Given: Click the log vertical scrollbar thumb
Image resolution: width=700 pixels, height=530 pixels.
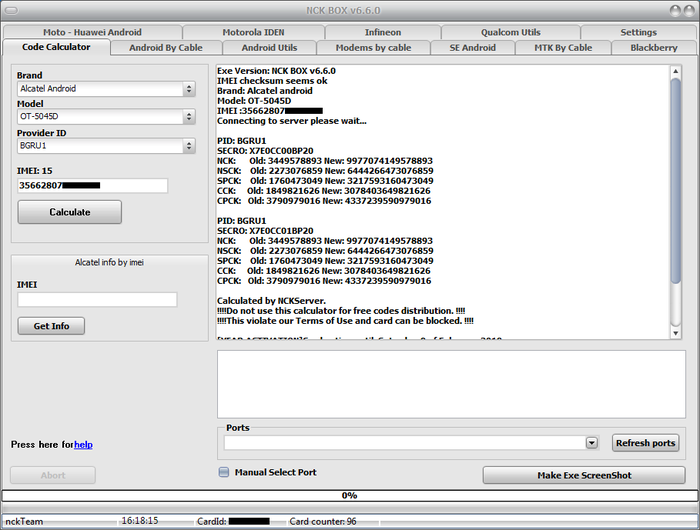Looking at the screenshot, I should pyautogui.click(x=676, y=181).
